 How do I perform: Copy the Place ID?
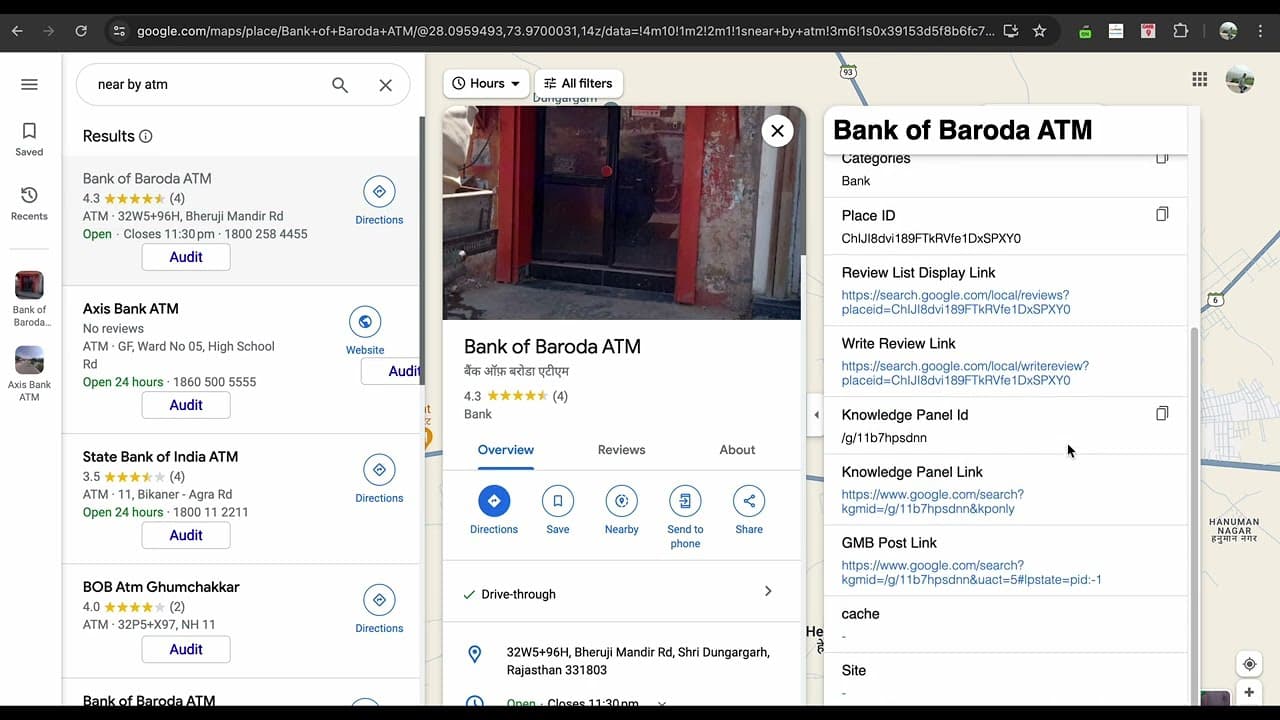[x=1162, y=214]
